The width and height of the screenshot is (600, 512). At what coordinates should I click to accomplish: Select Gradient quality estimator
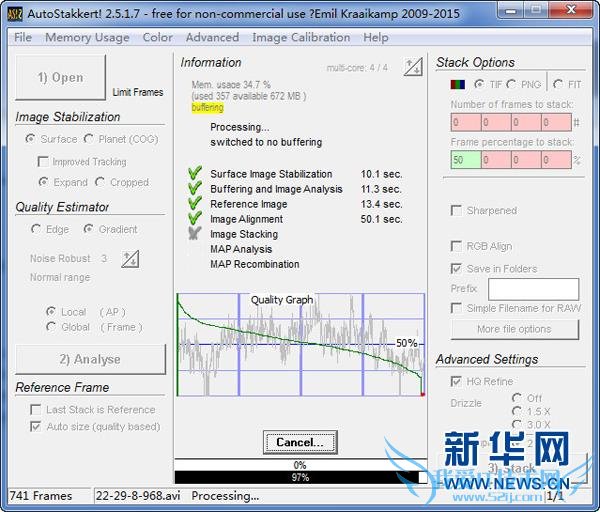(110, 229)
